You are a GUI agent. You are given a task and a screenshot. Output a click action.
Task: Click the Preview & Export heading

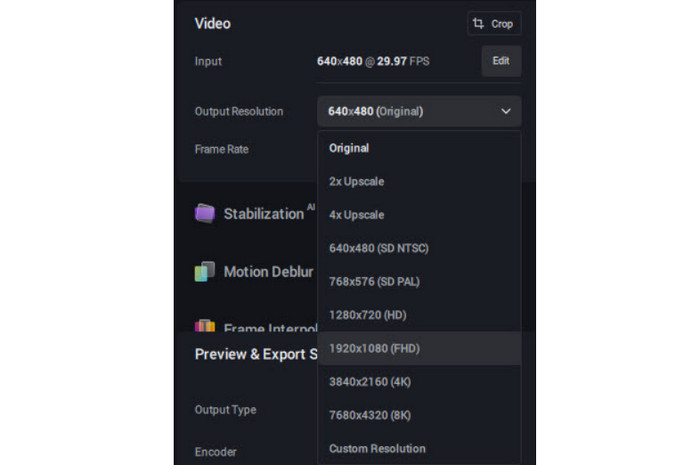256,354
